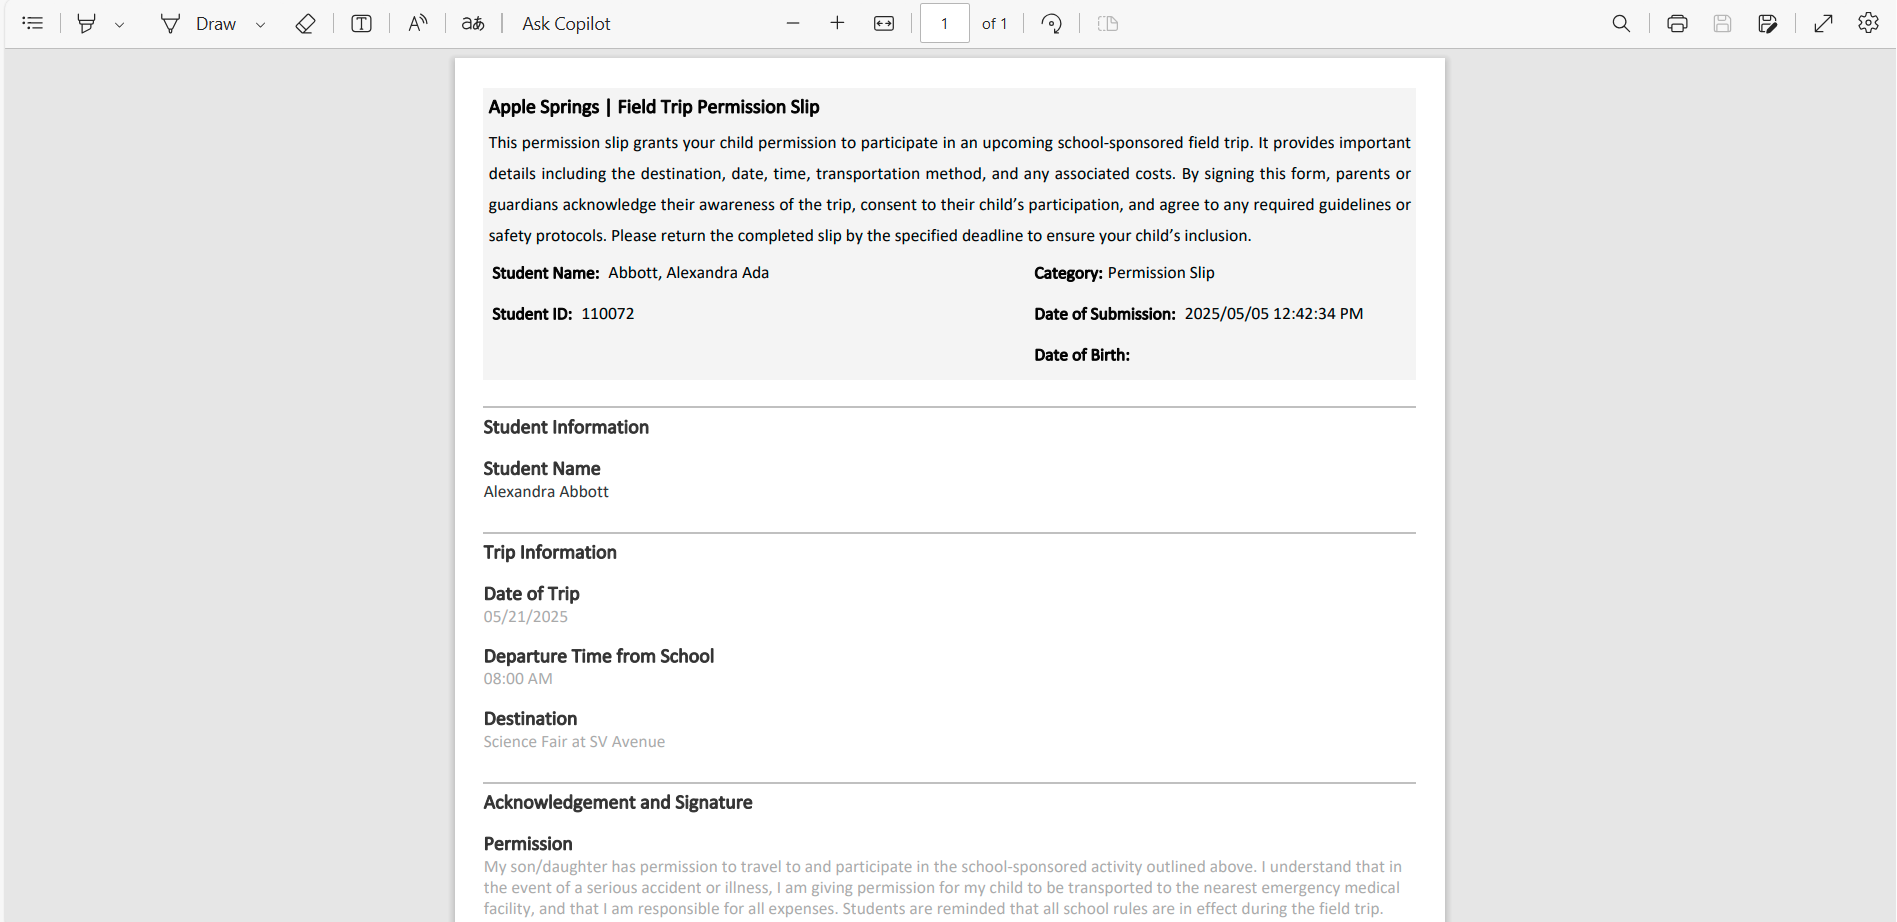Viewport: 1897px width, 922px height.
Task: Toggle two-page view layout
Action: tap(1107, 23)
